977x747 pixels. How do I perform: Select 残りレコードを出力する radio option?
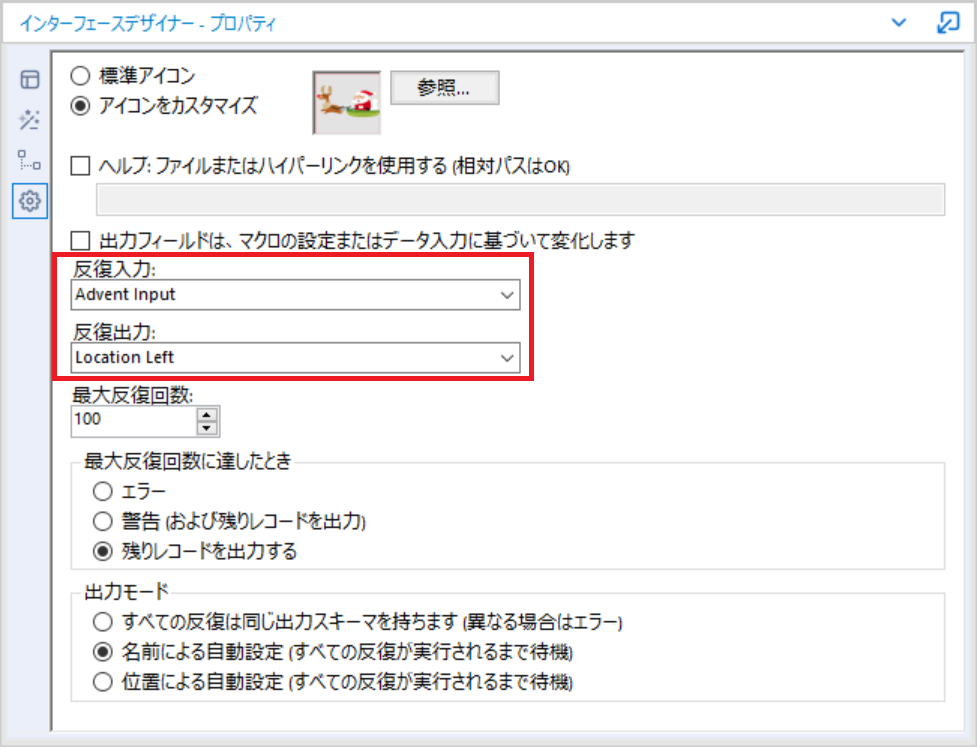[x=103, y=551]
